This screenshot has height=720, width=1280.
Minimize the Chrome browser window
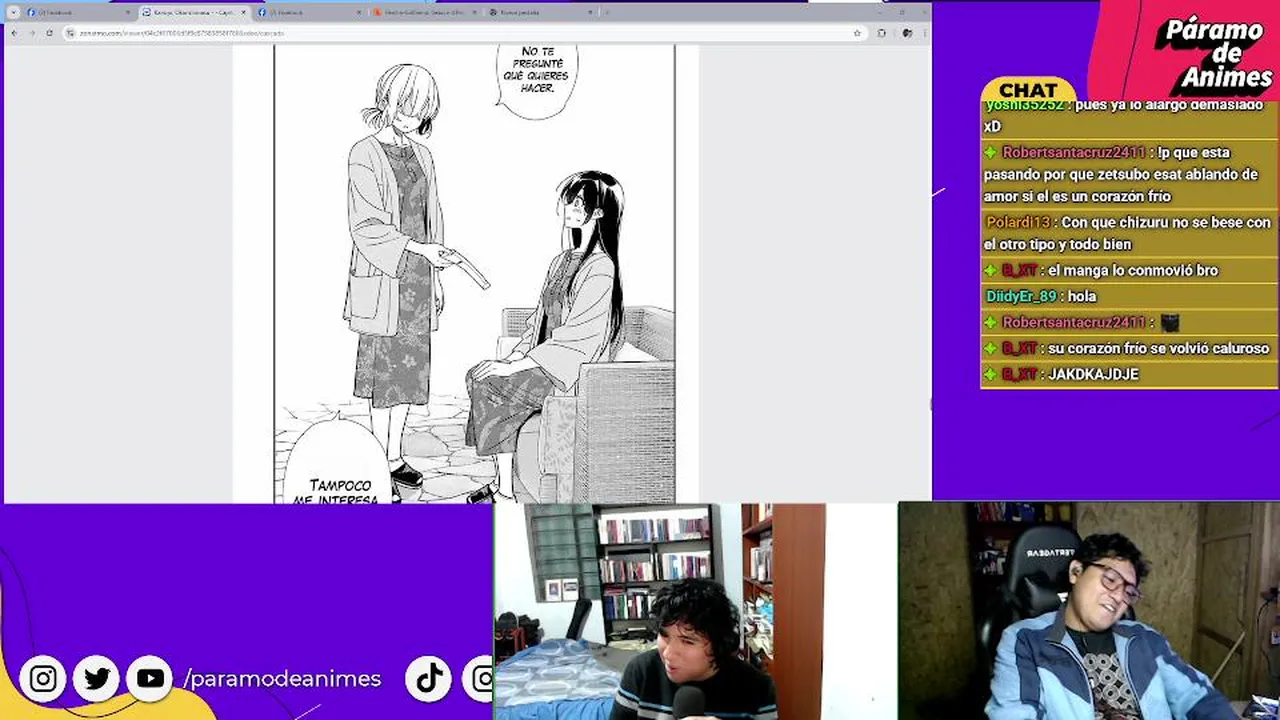click(882, 12)
